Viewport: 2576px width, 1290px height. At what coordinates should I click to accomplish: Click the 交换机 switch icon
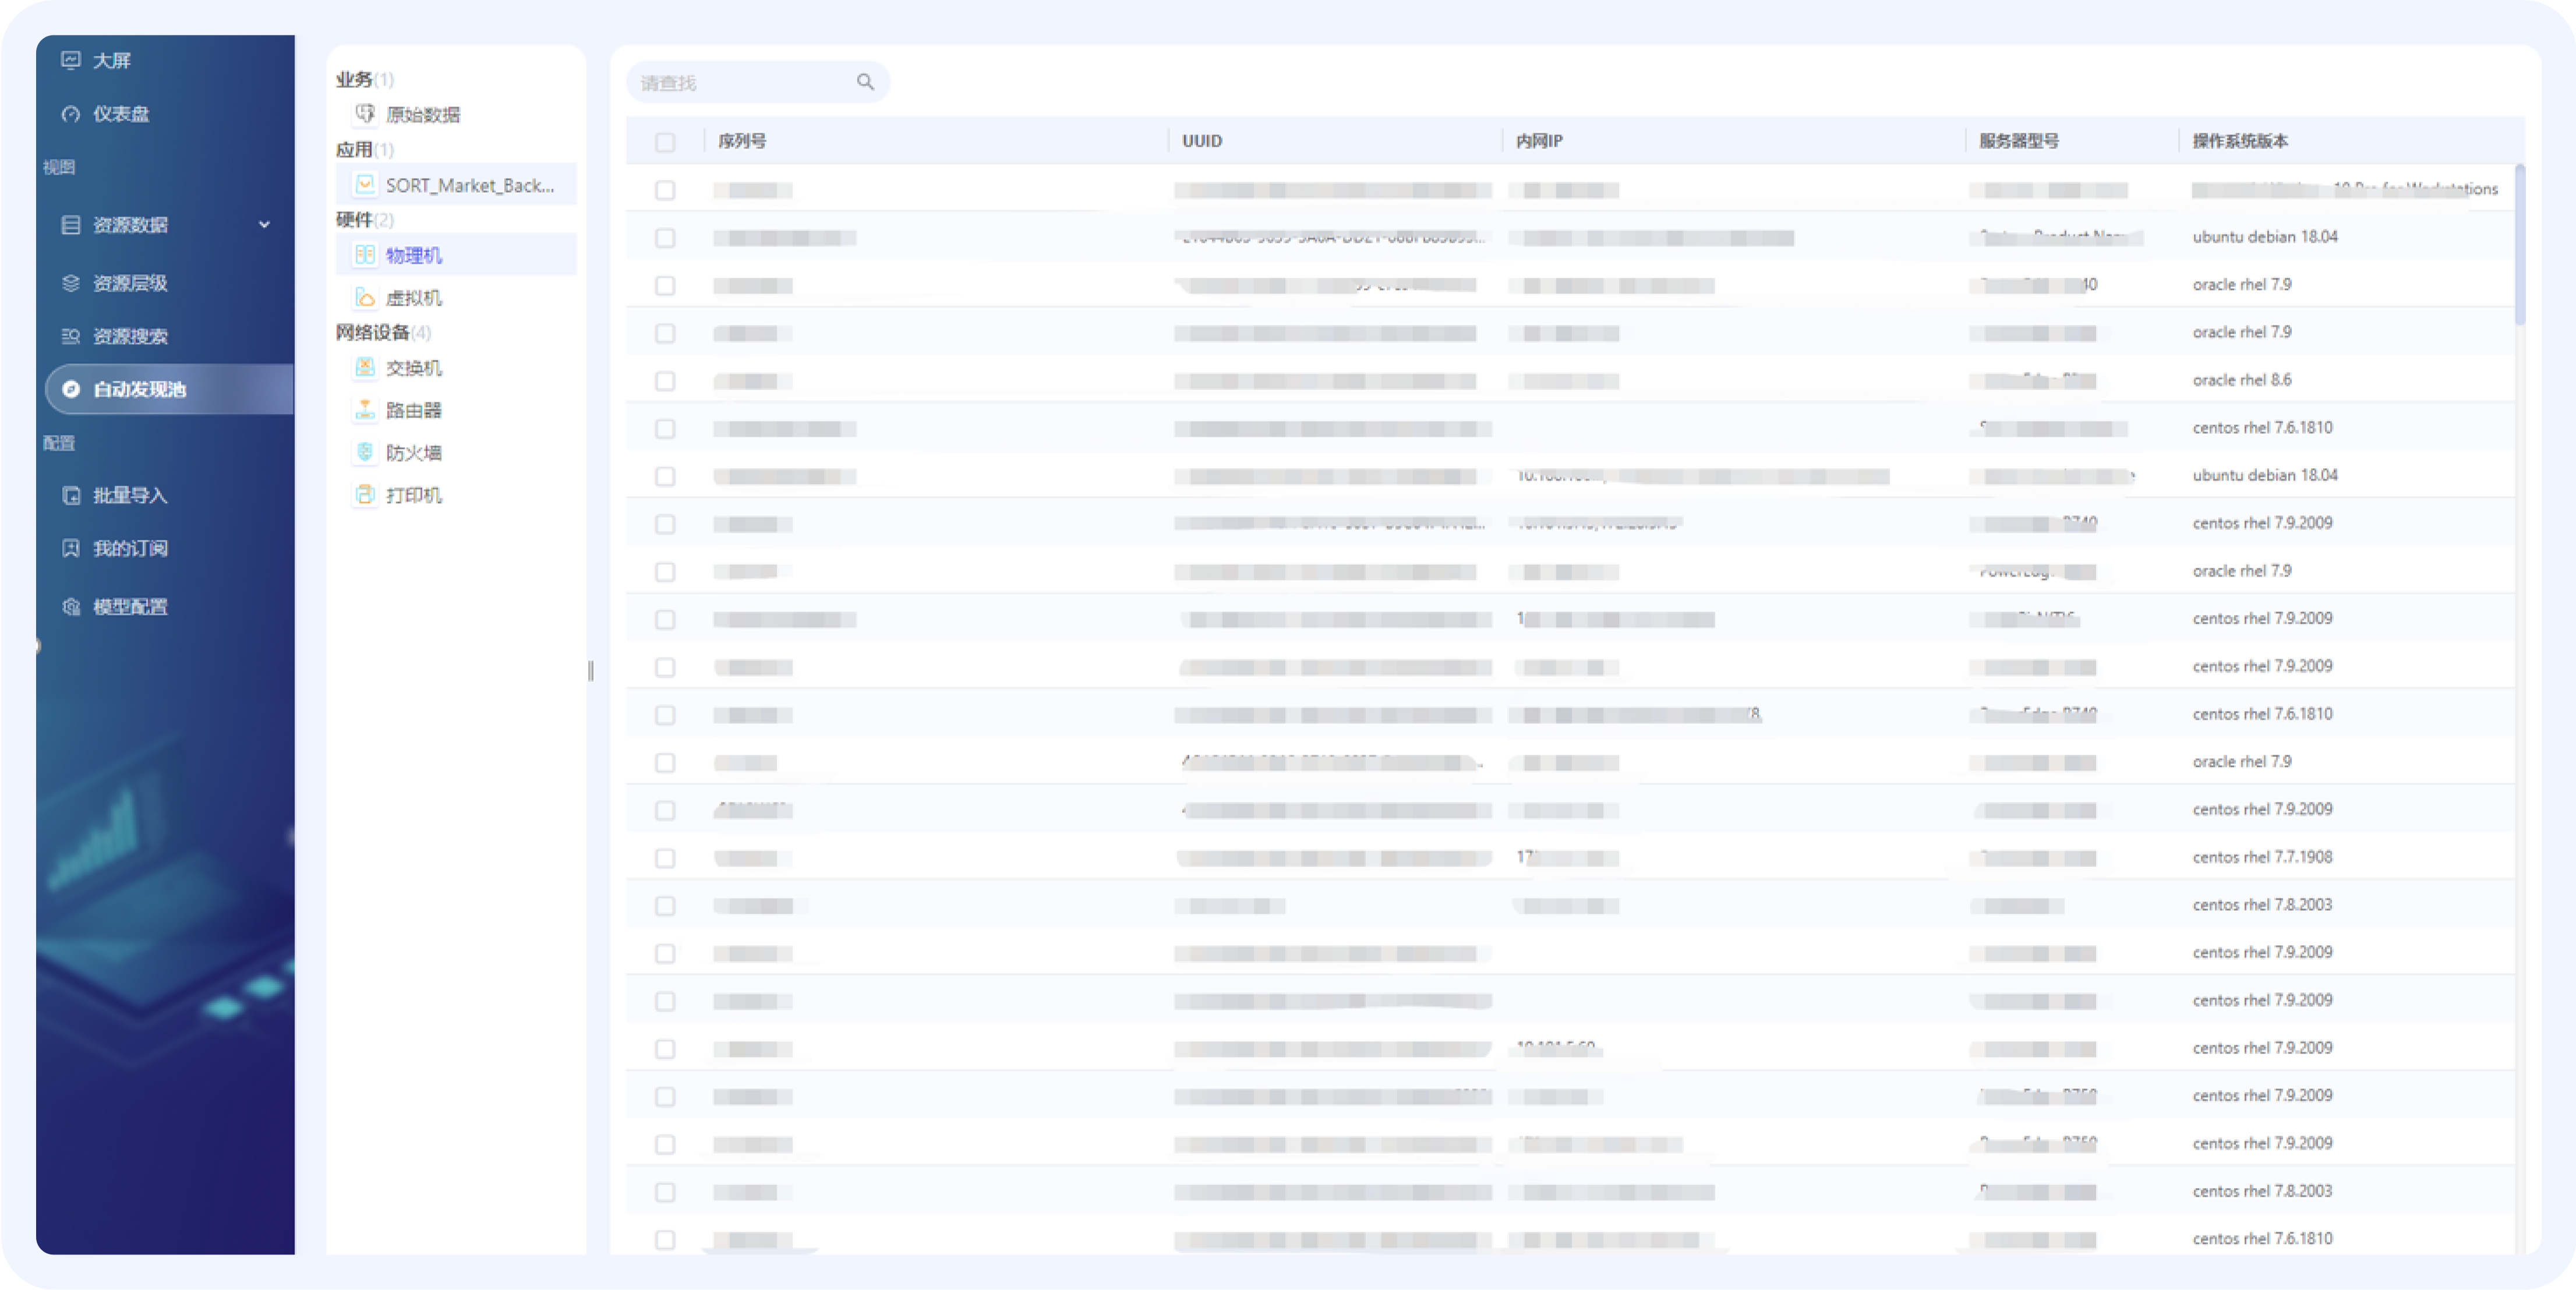(366, 368)
